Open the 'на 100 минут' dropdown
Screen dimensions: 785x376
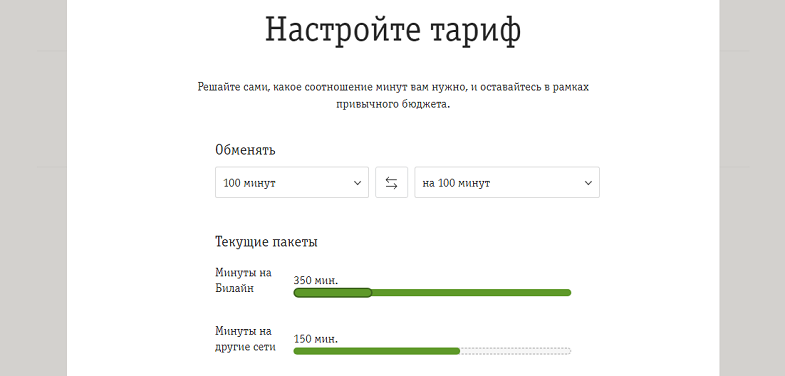pyautogui.click(x=507, y=182)
